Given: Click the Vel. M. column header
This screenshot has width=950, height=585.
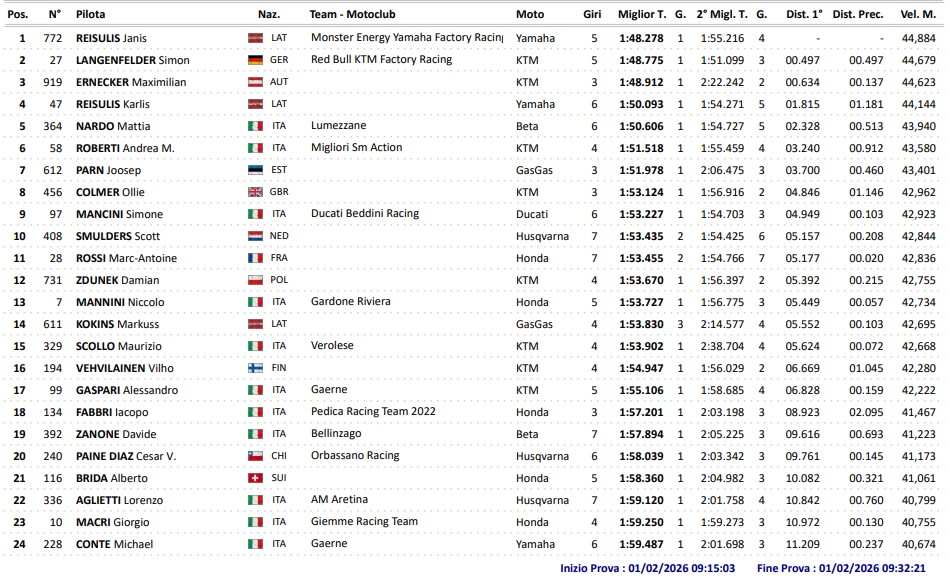Looking at the screenshot, I should (918, 15).
